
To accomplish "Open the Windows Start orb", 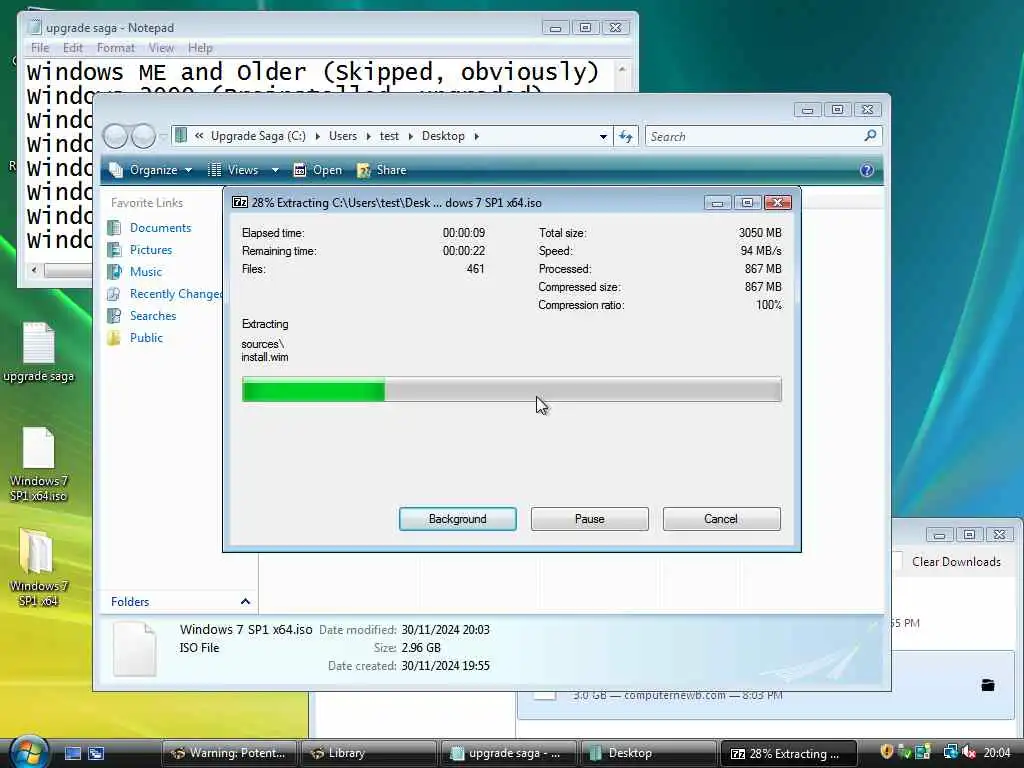I will point(28,752).
